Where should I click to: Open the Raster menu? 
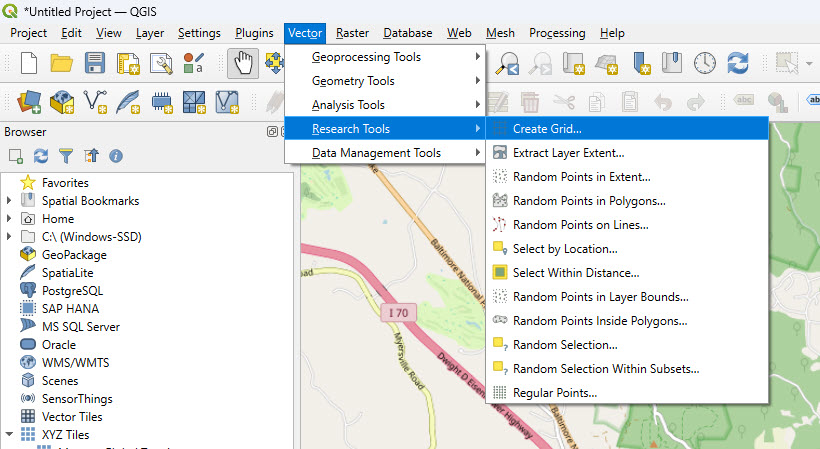click(352, 33)
